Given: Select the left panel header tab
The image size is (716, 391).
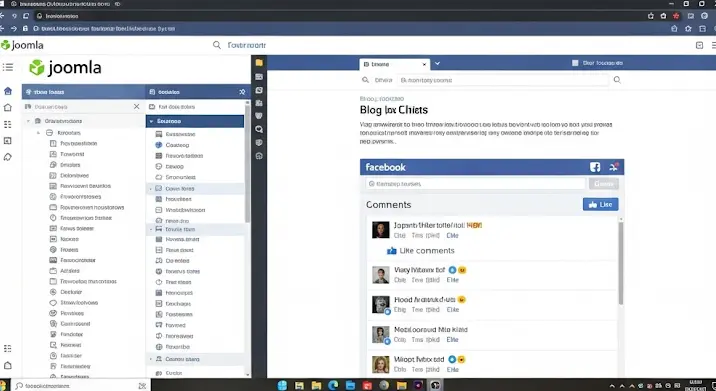Looking at the screenshot, I should point(83,92).
